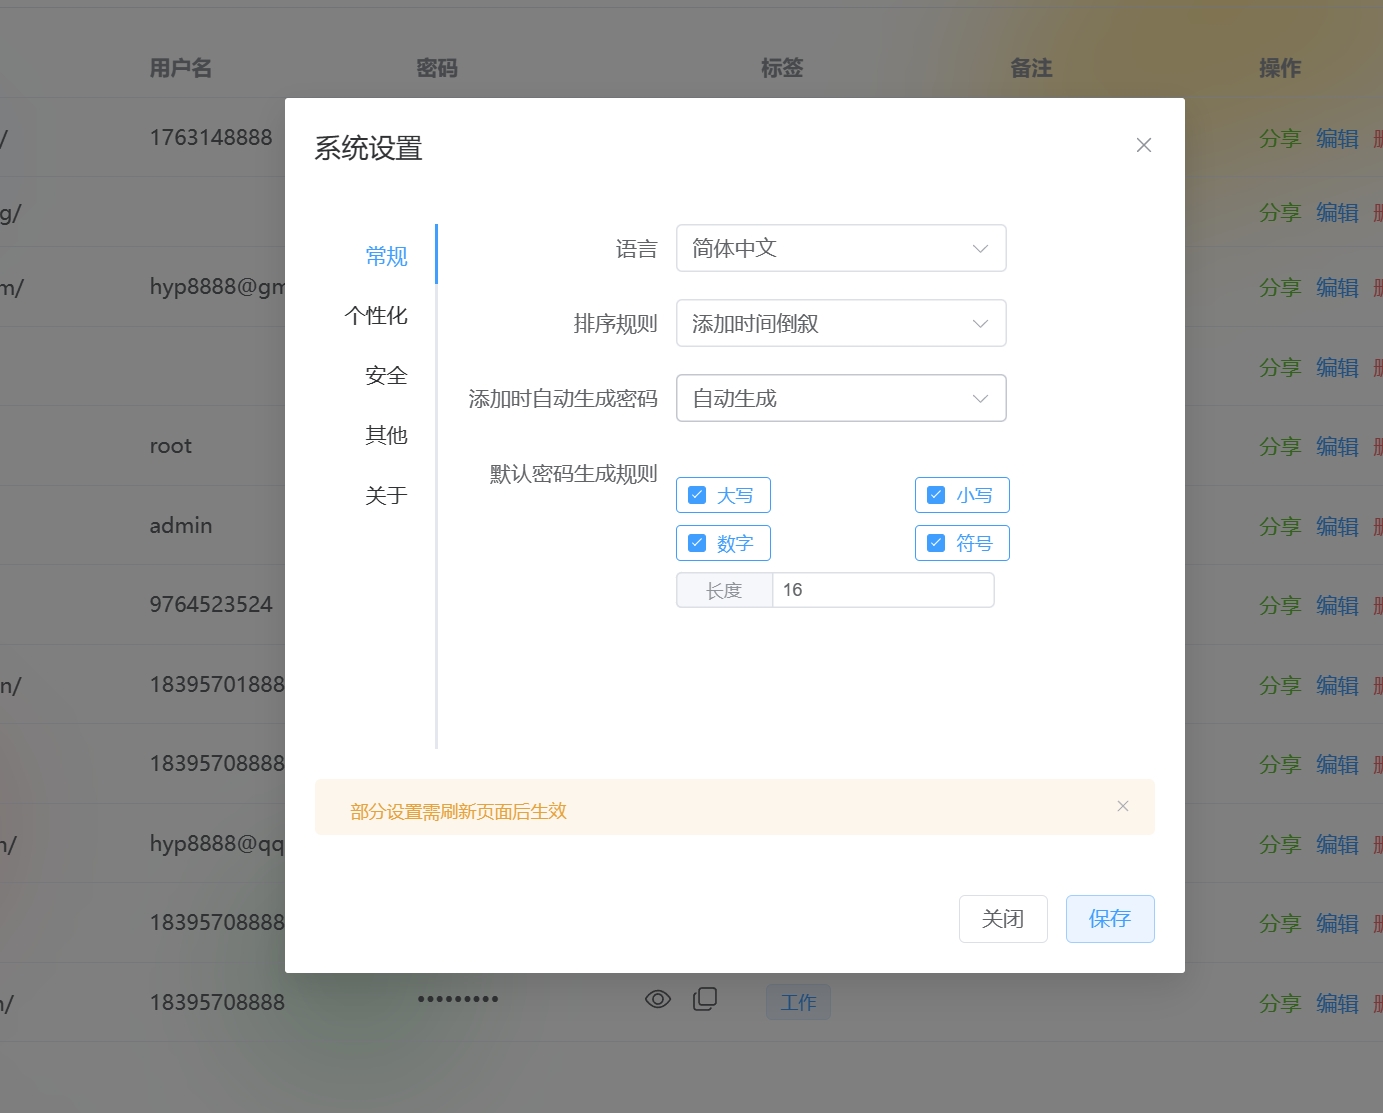
Task: Click the 操作 column header
Action: (x=1280, y=68)
